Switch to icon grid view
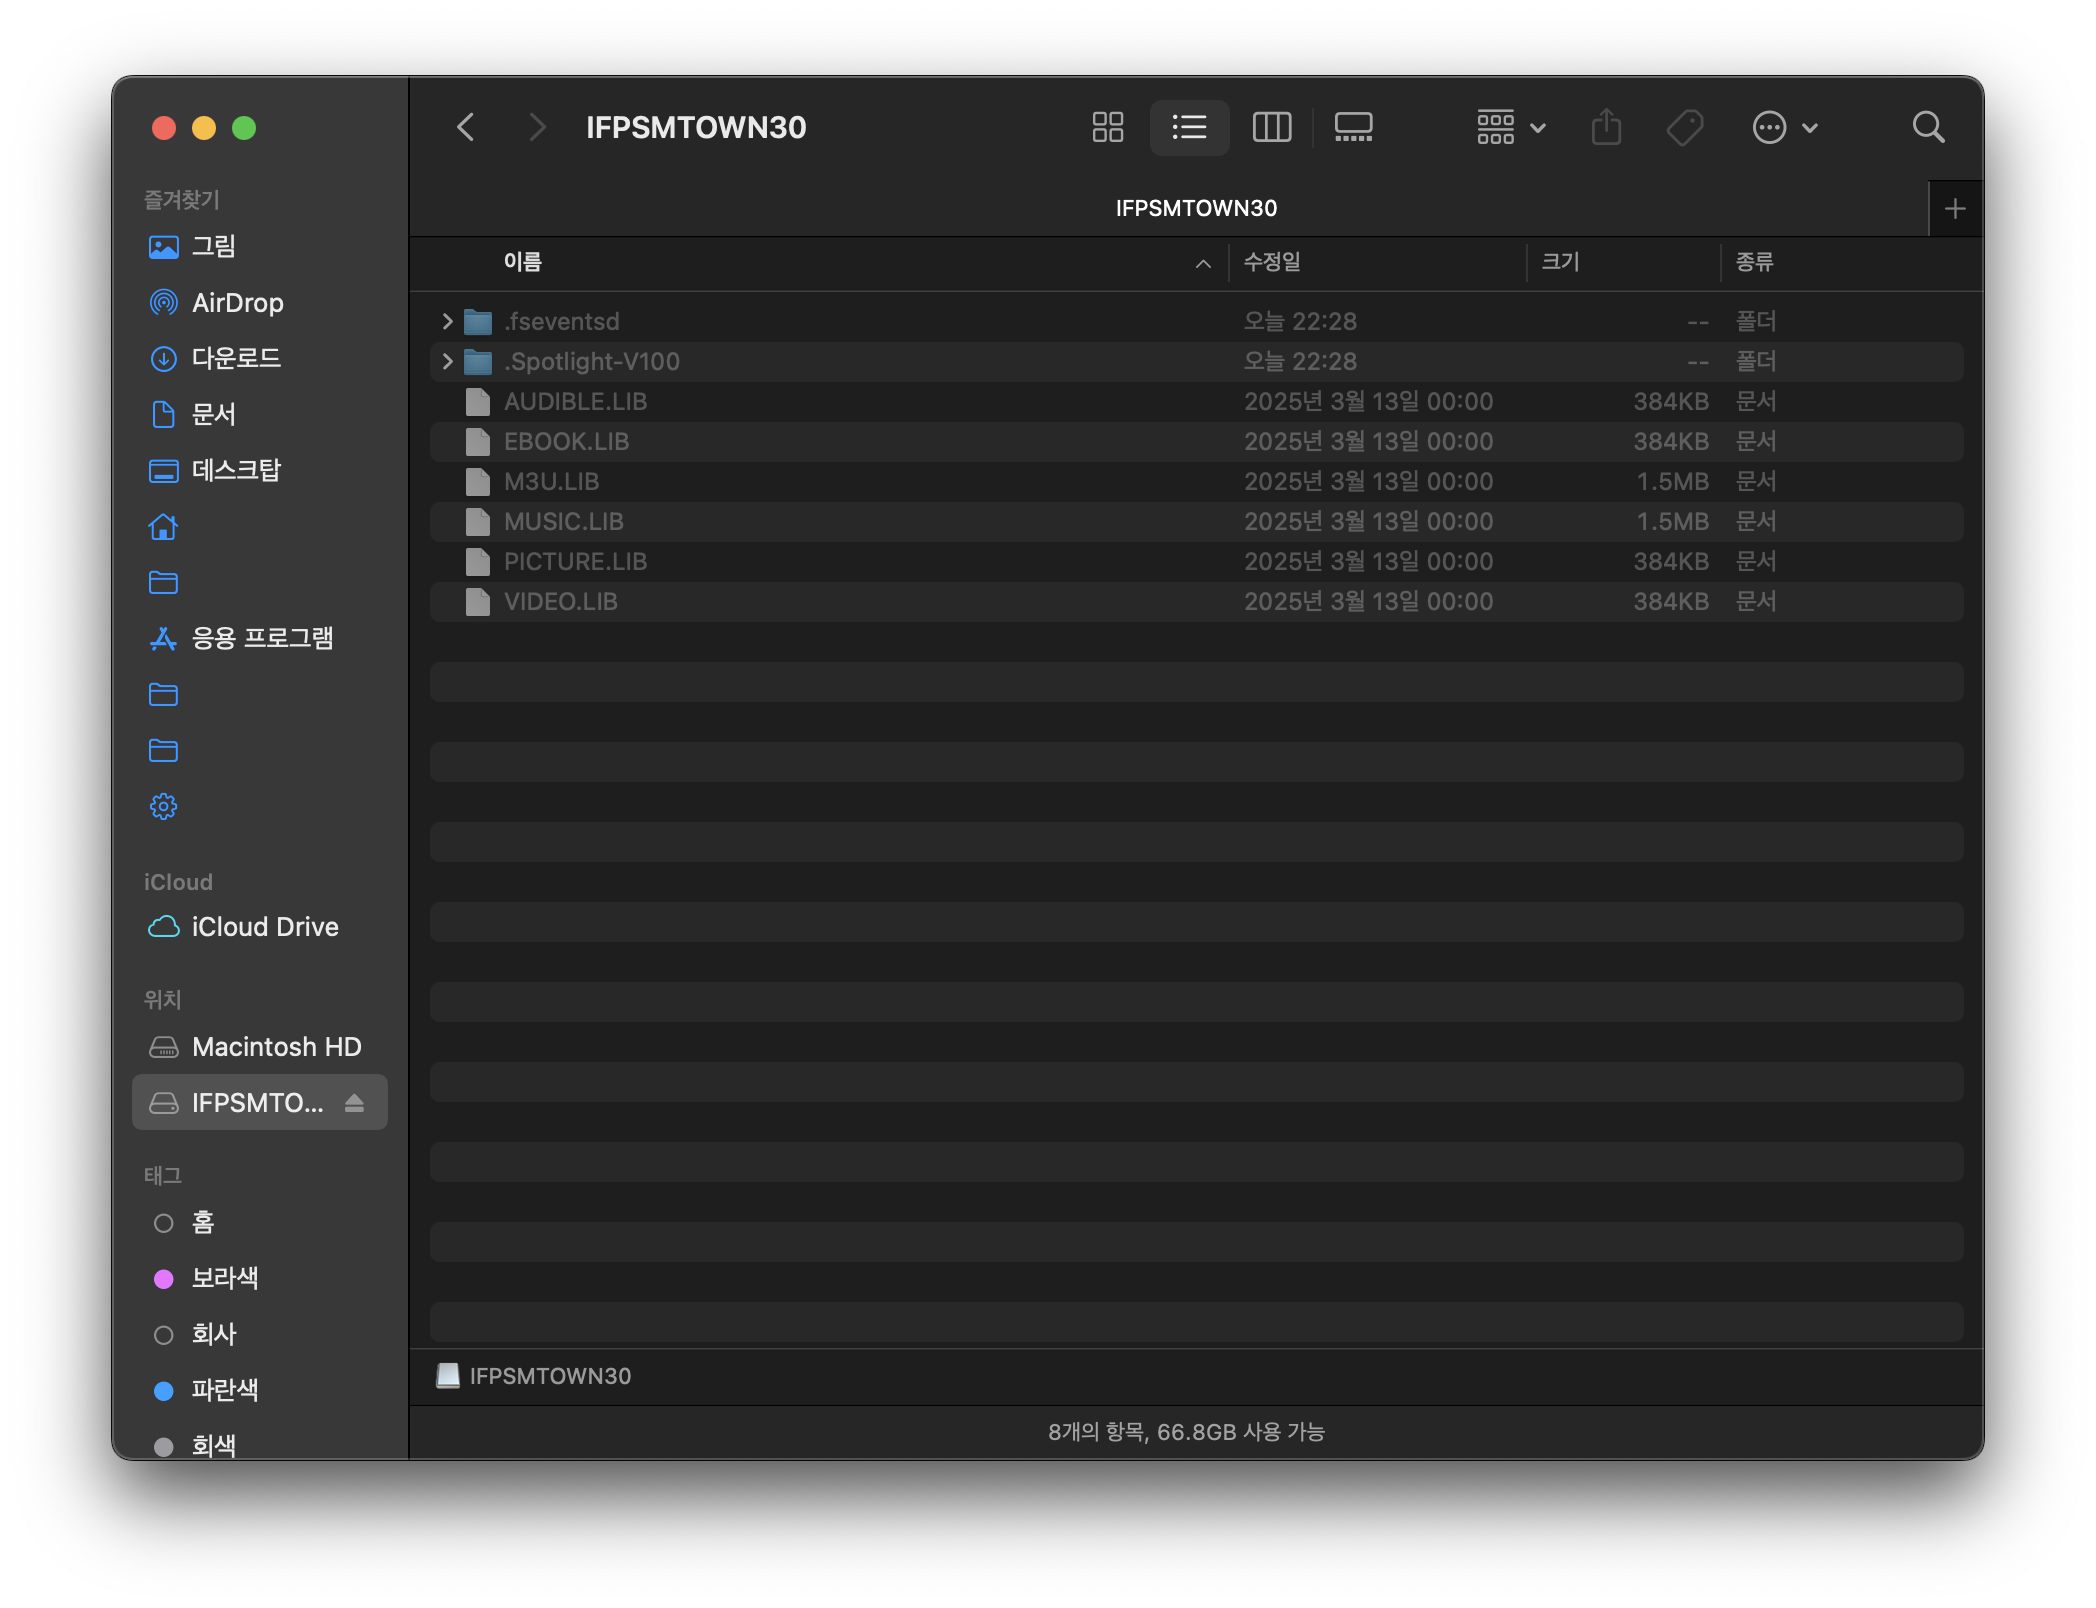Screen dimensions: 2096x1608 click(x=1107, y=127)
